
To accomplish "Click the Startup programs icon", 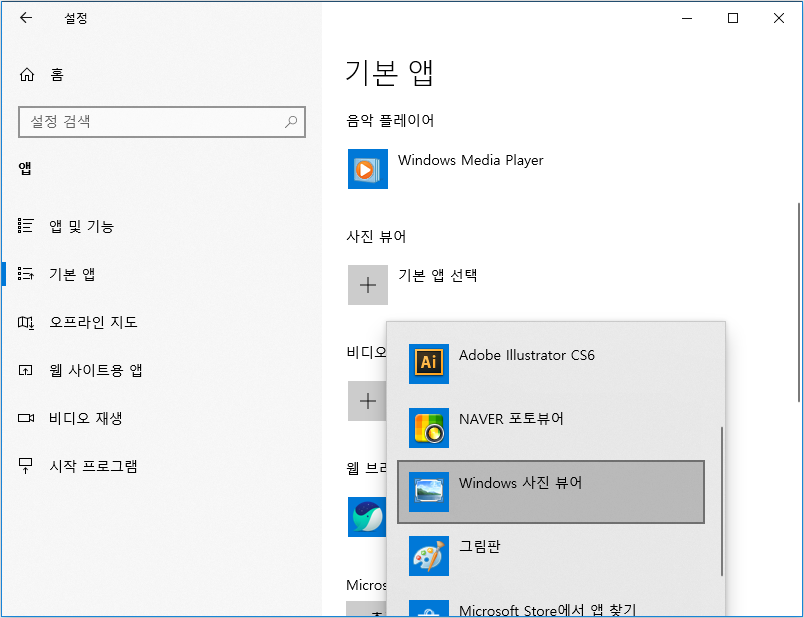I will [x=26, y=466].
